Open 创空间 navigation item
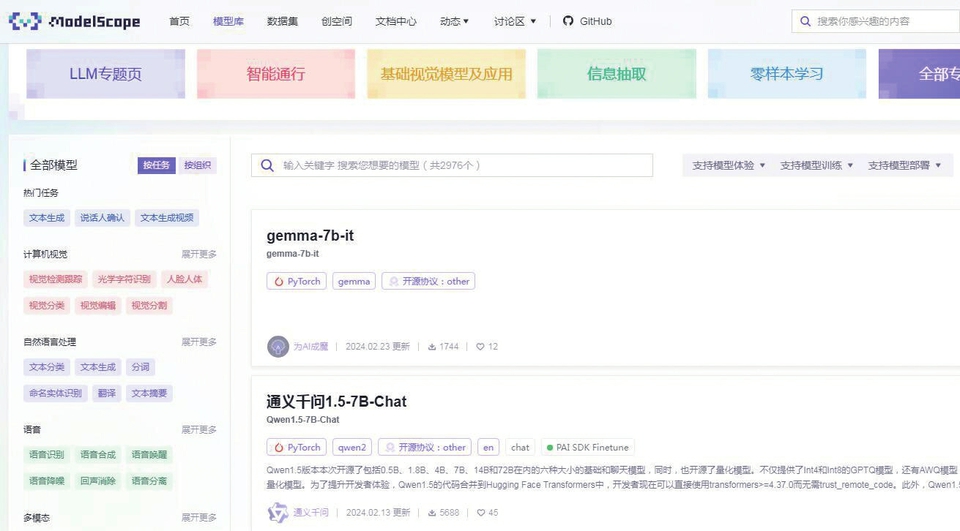 [x=337, y=21]
